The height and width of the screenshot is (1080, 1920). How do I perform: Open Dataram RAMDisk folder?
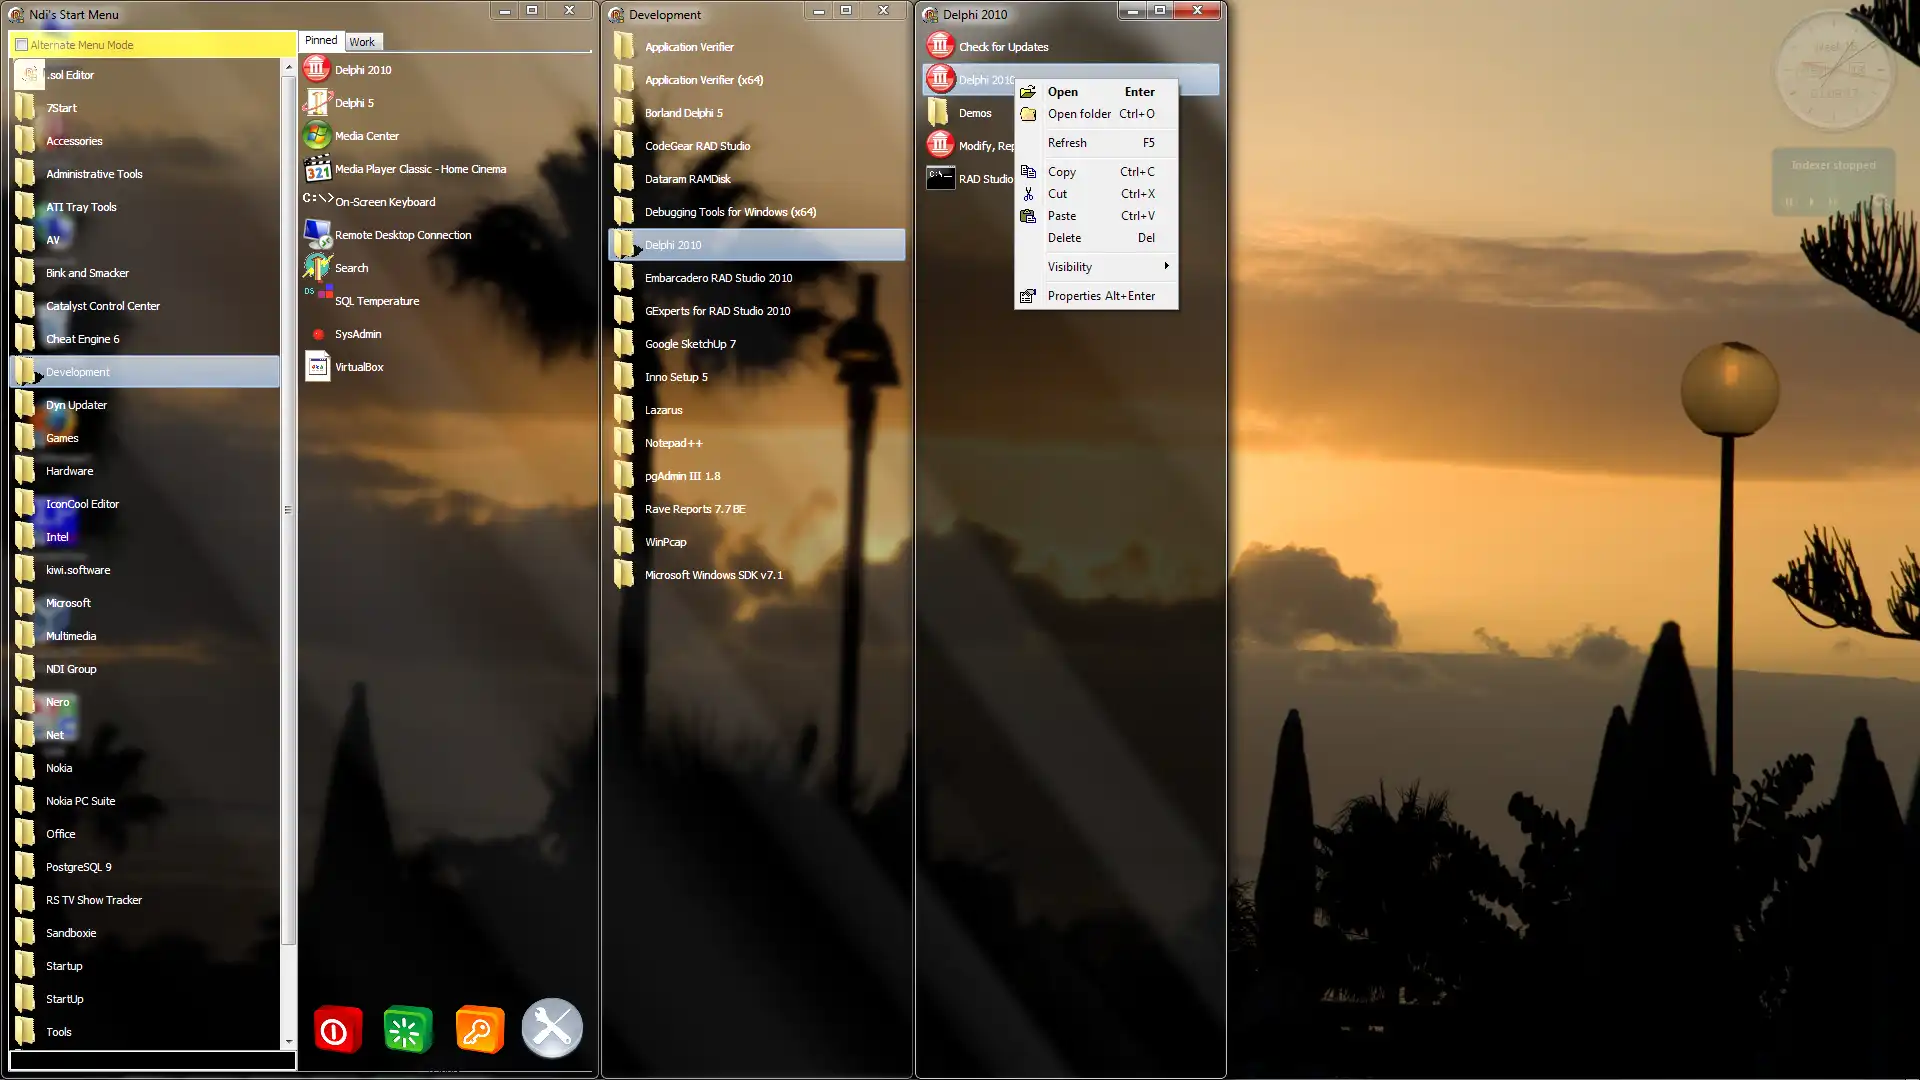click(x=756, y=179)
